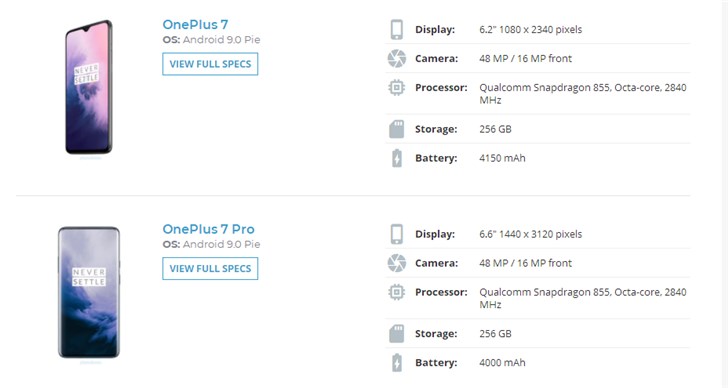Click the OnePlus 7 camera shutter icon
This screenshot has height=388, width=728.
[396, 58]
